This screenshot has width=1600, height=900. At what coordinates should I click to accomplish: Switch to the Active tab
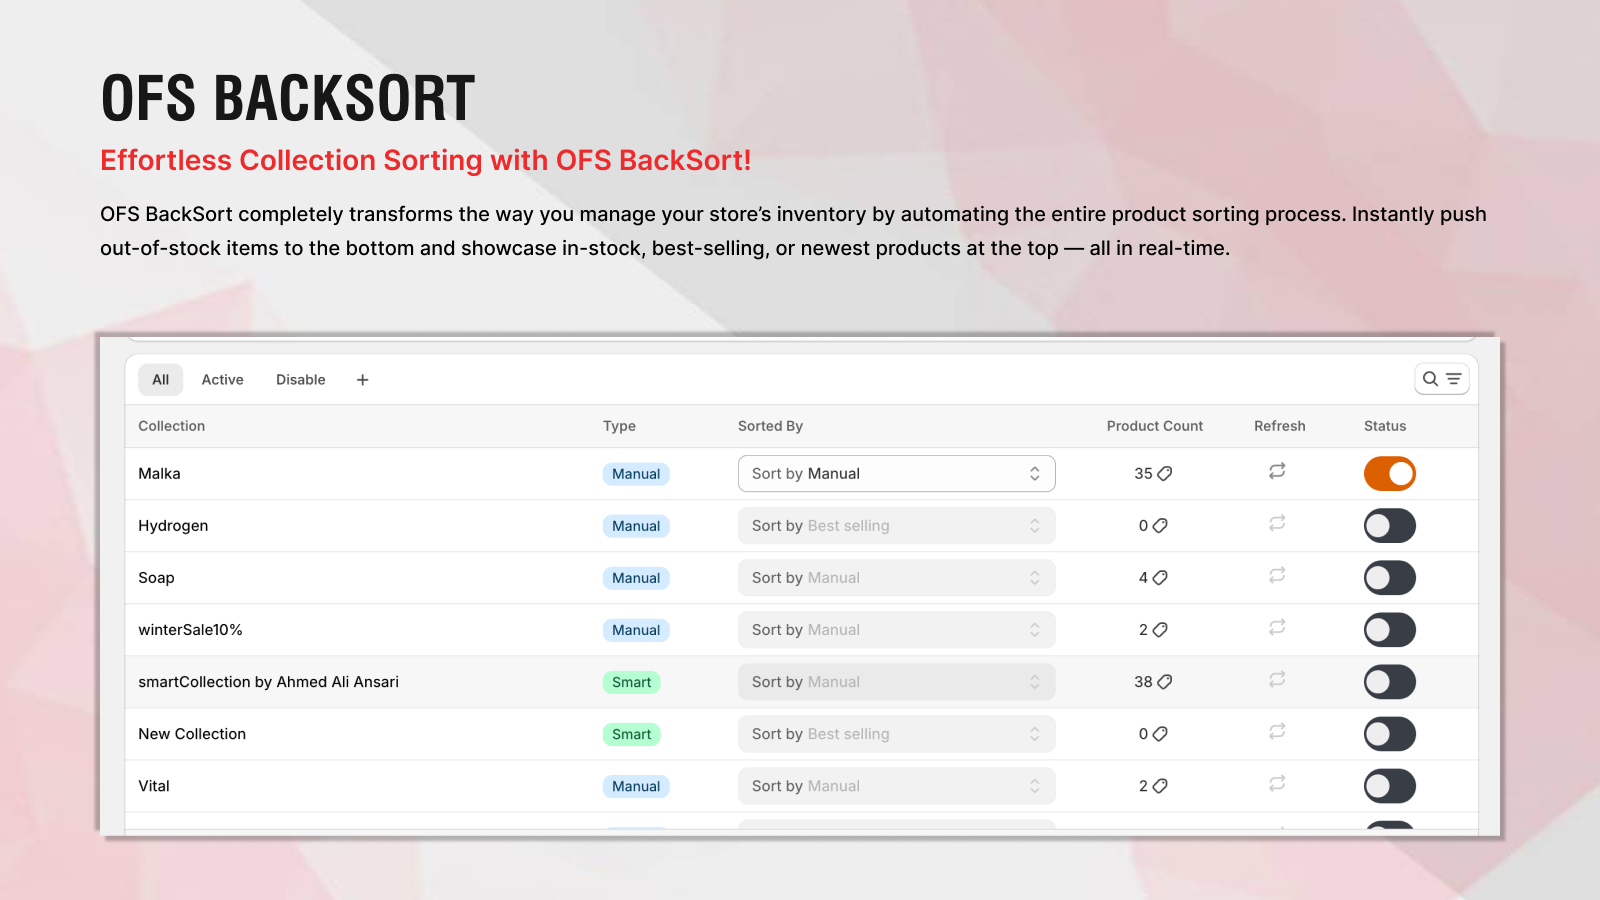[x=222, y=379]
